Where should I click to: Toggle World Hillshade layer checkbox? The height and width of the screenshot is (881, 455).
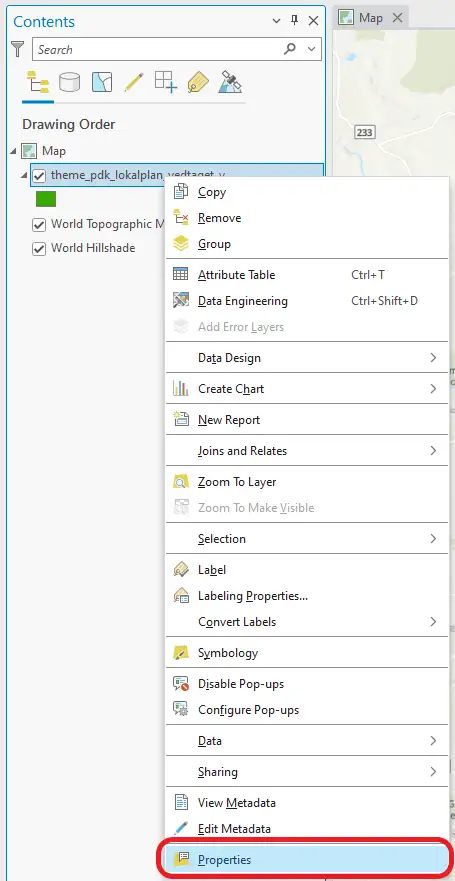tap(39, 248)
